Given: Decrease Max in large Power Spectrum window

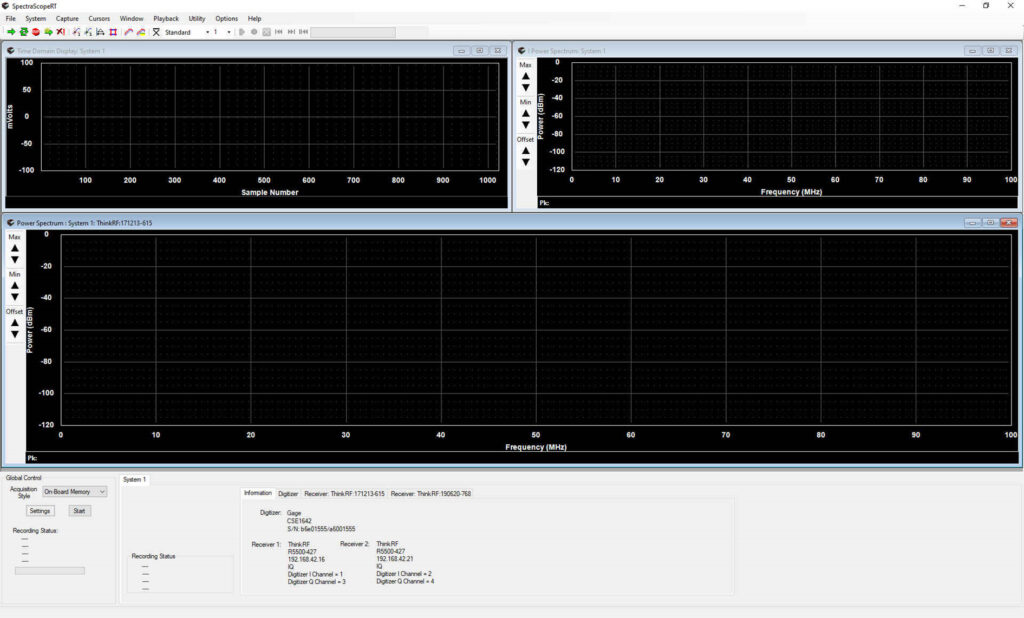Looking at the screenshot, I should pos(14,260).
